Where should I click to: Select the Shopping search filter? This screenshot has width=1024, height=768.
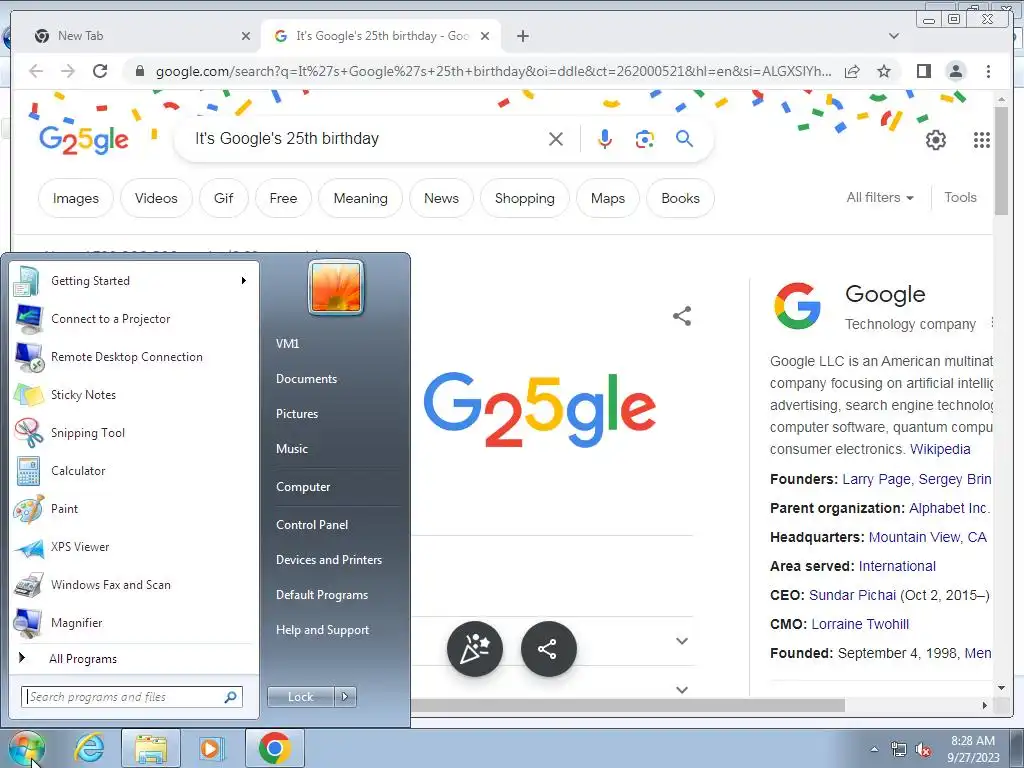pyautogui.click(x=524, y=198)
